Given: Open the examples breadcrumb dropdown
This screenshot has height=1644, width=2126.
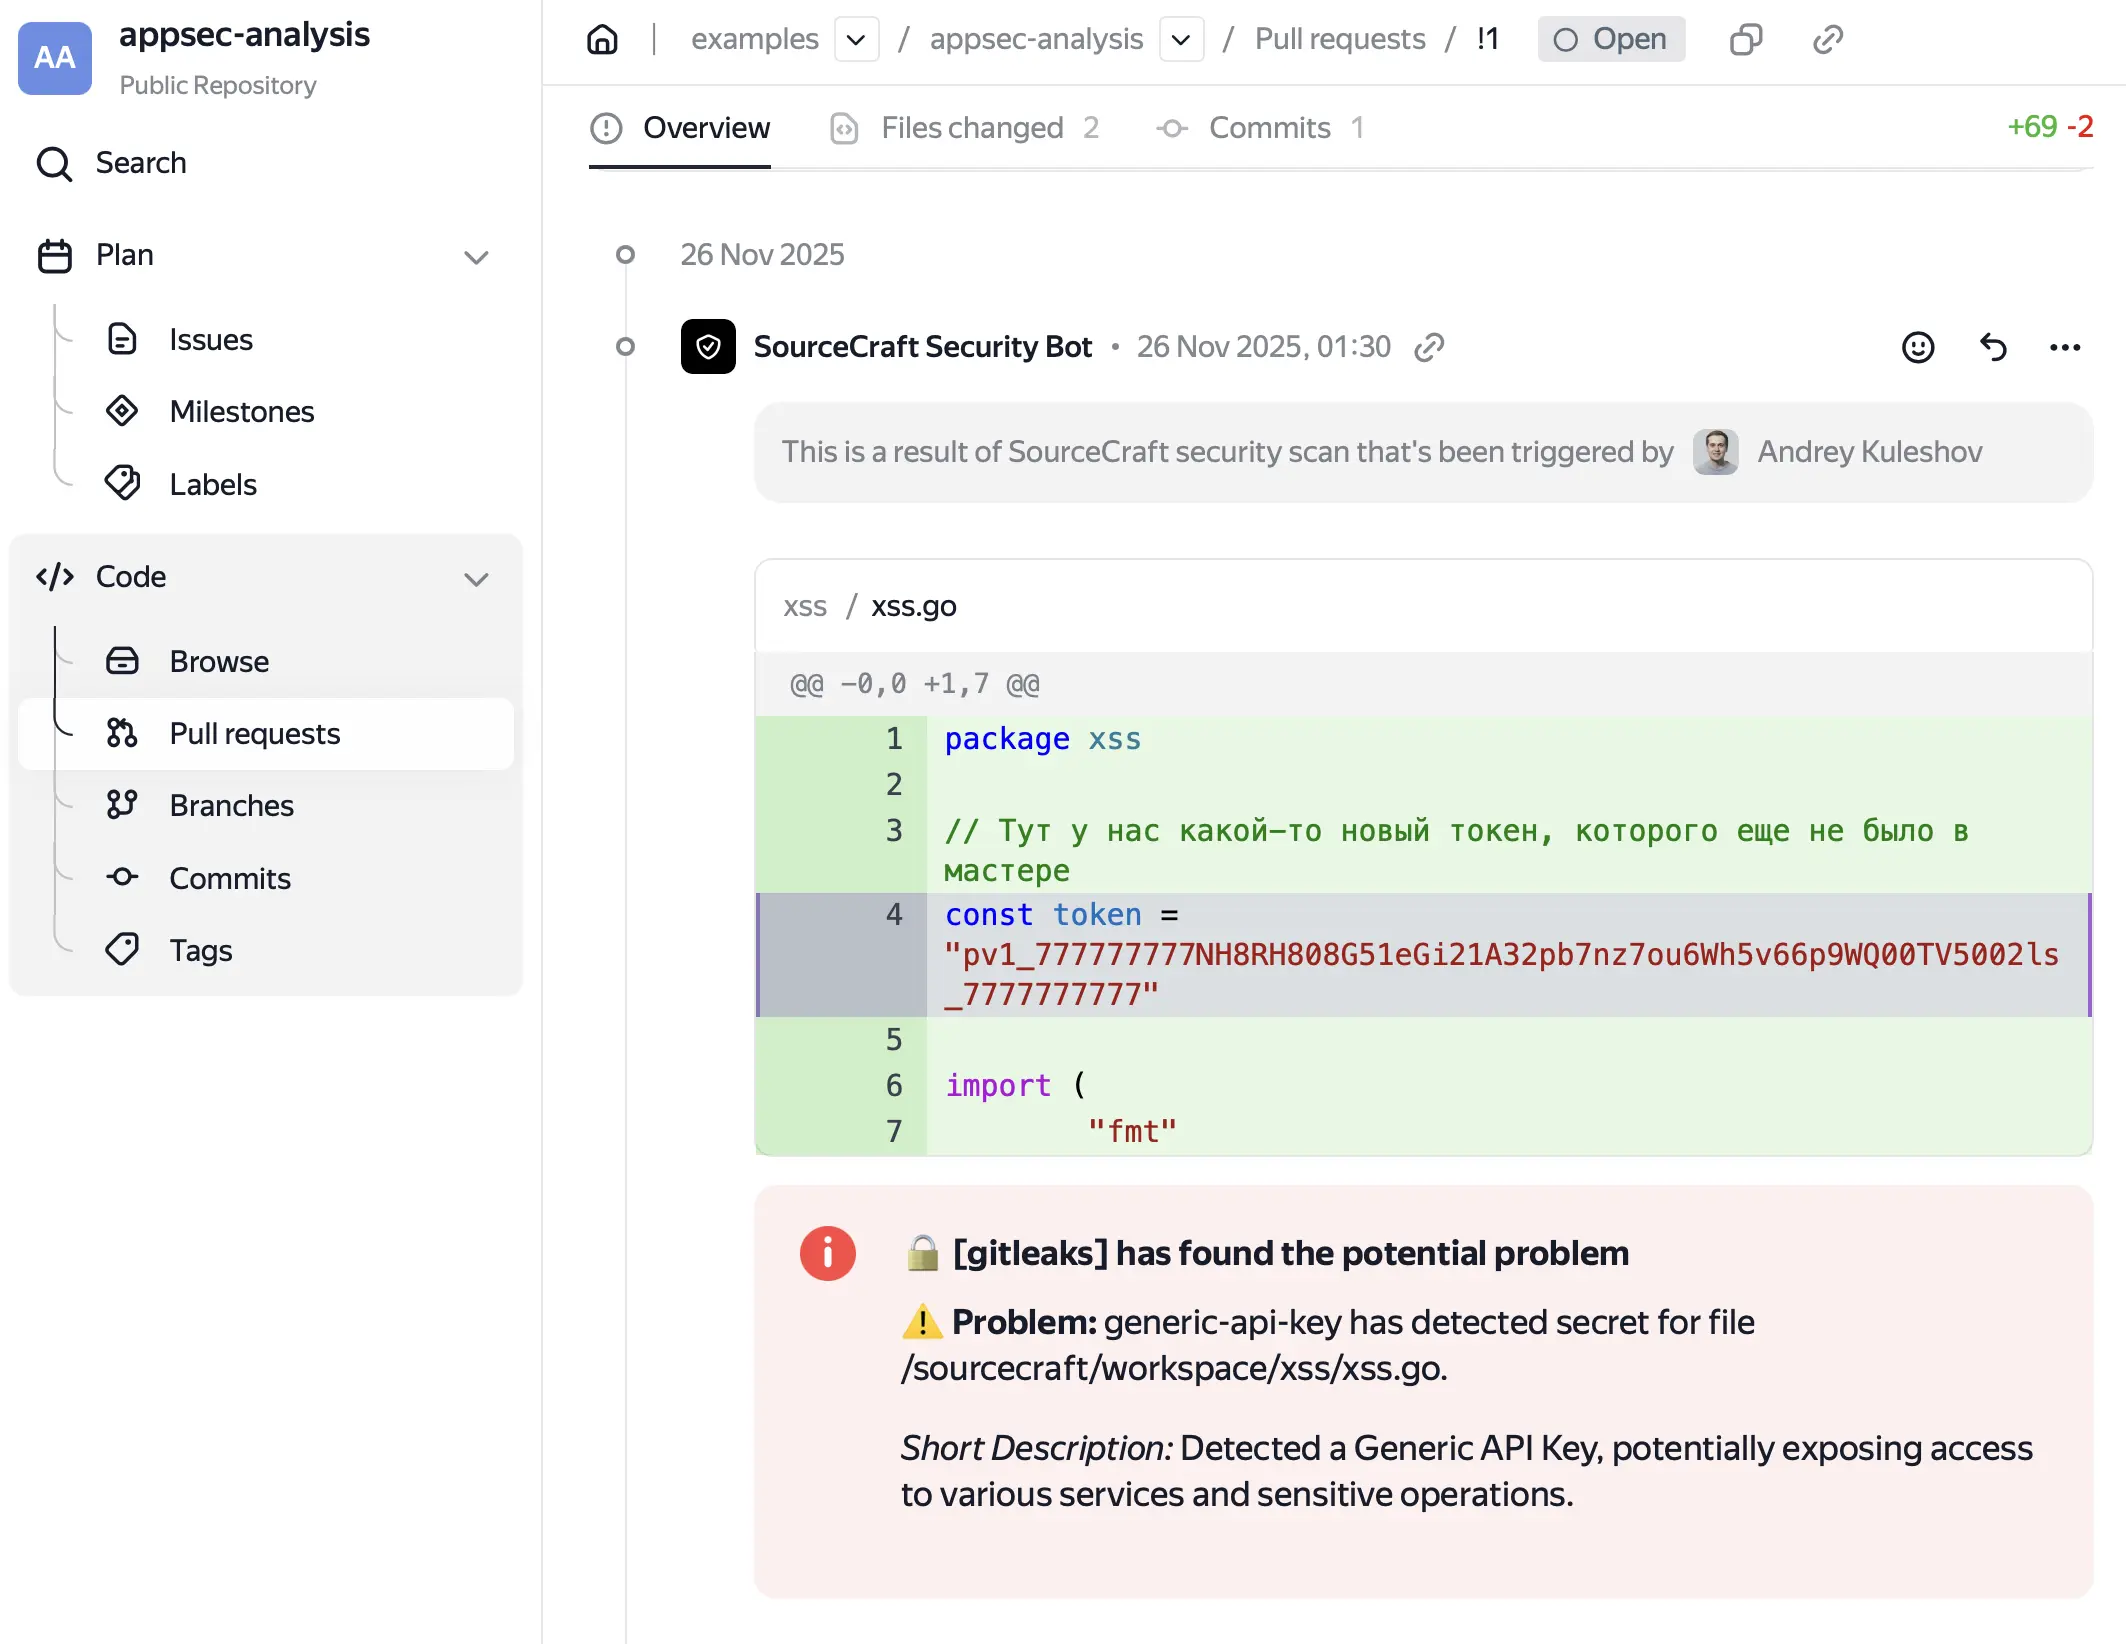Looking at the screenshot, I should pos(856,40).
